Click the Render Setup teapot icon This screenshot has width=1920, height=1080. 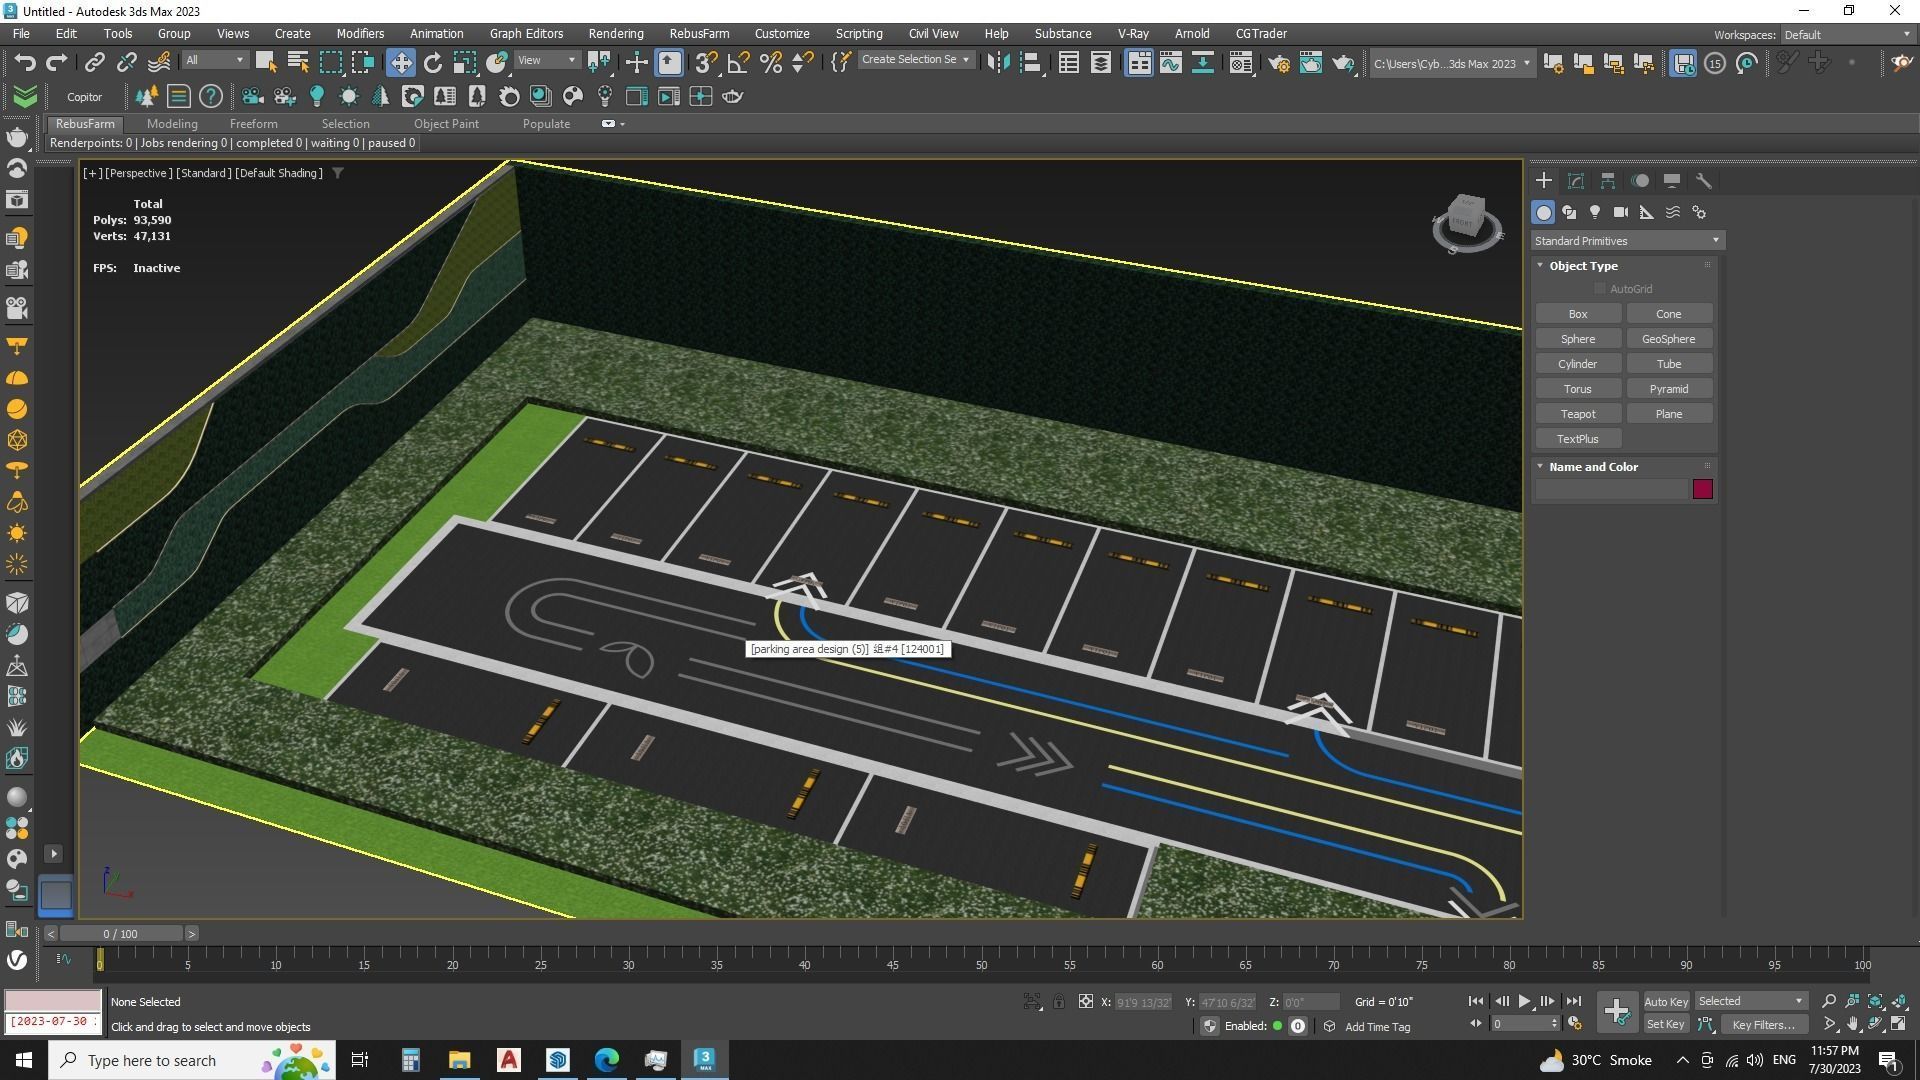pyautogui.click(x=1279, y=63)
